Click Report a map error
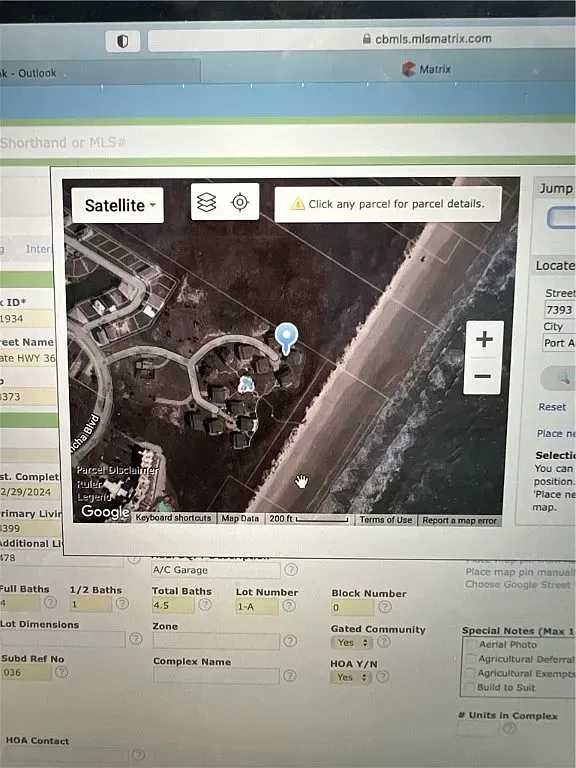 tap(459, 520)
